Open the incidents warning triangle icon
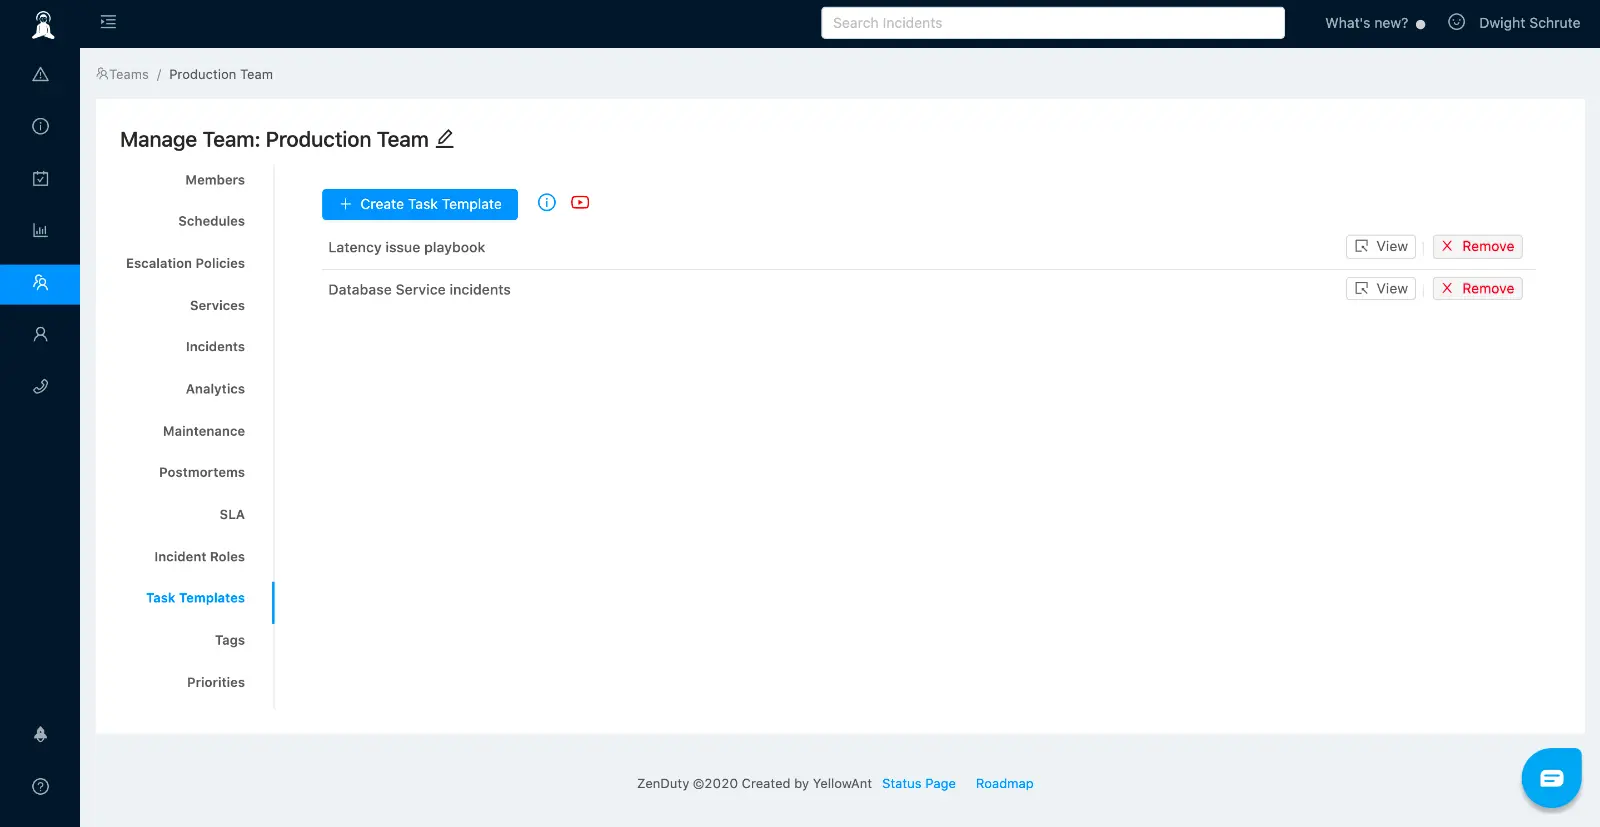The width and height of the screenshot is (1600, 827). point(40,74)
